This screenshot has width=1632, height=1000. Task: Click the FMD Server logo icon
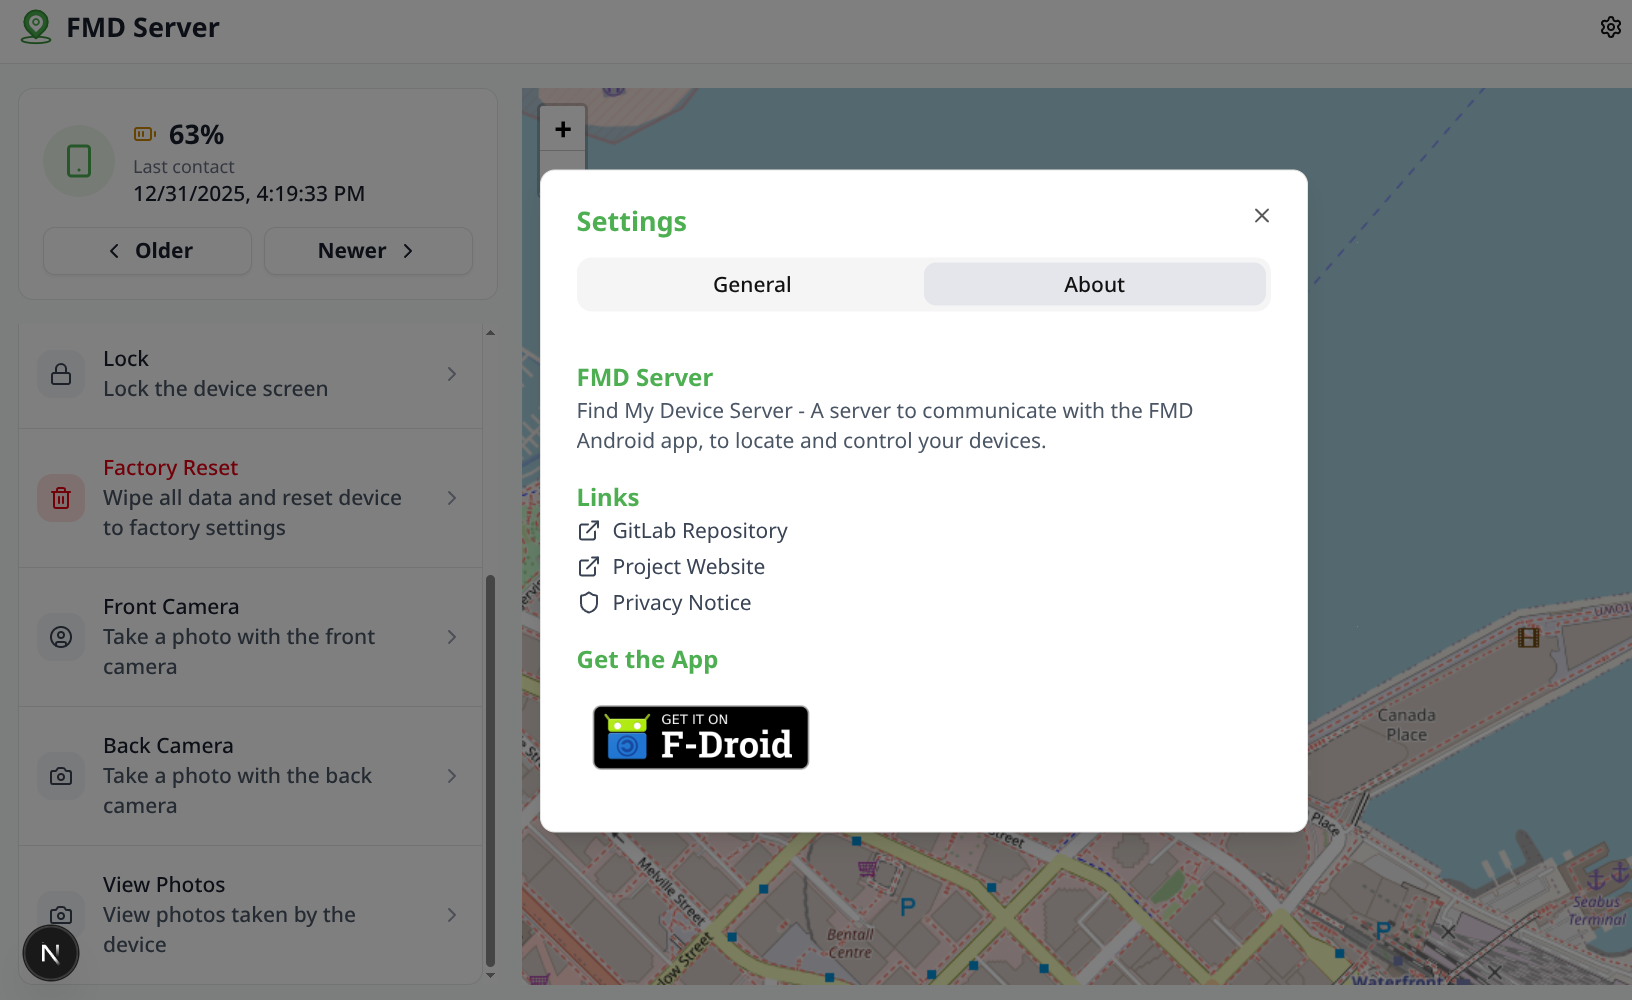tap(36, 27)
